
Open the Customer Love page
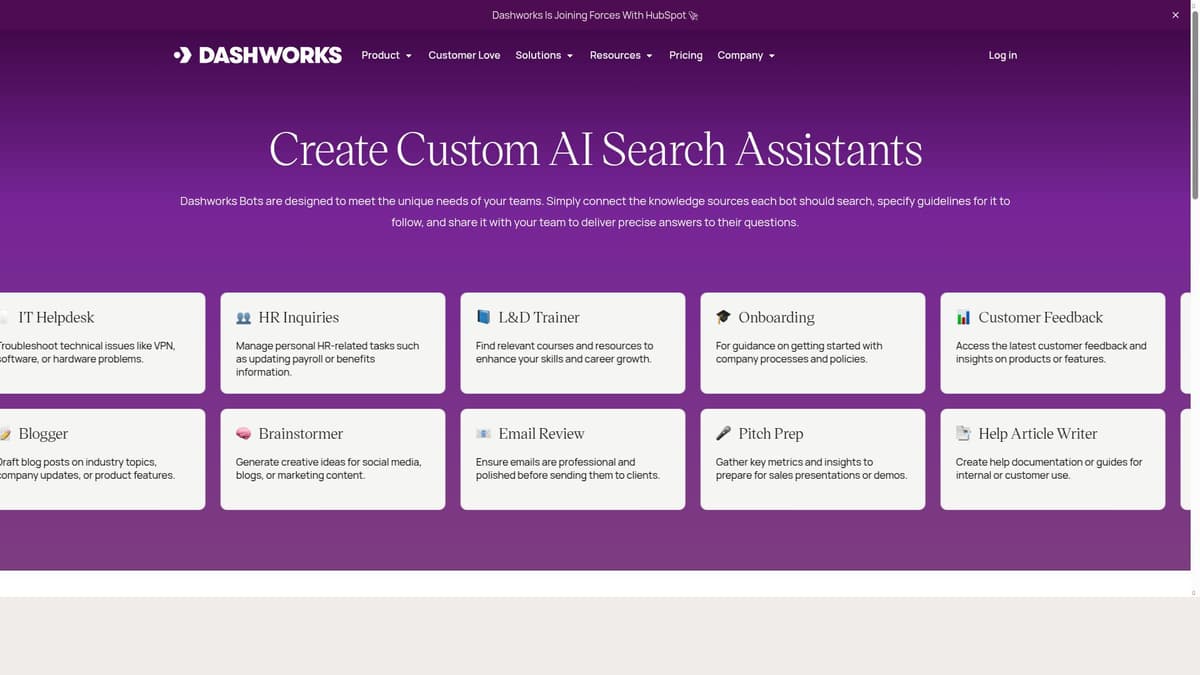[x=464, y=55]
